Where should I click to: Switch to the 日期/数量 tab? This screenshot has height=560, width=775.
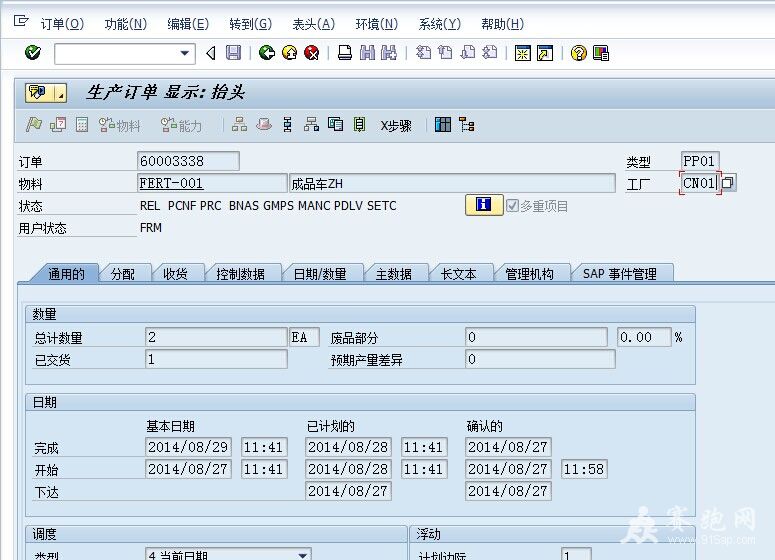[320, 274]
